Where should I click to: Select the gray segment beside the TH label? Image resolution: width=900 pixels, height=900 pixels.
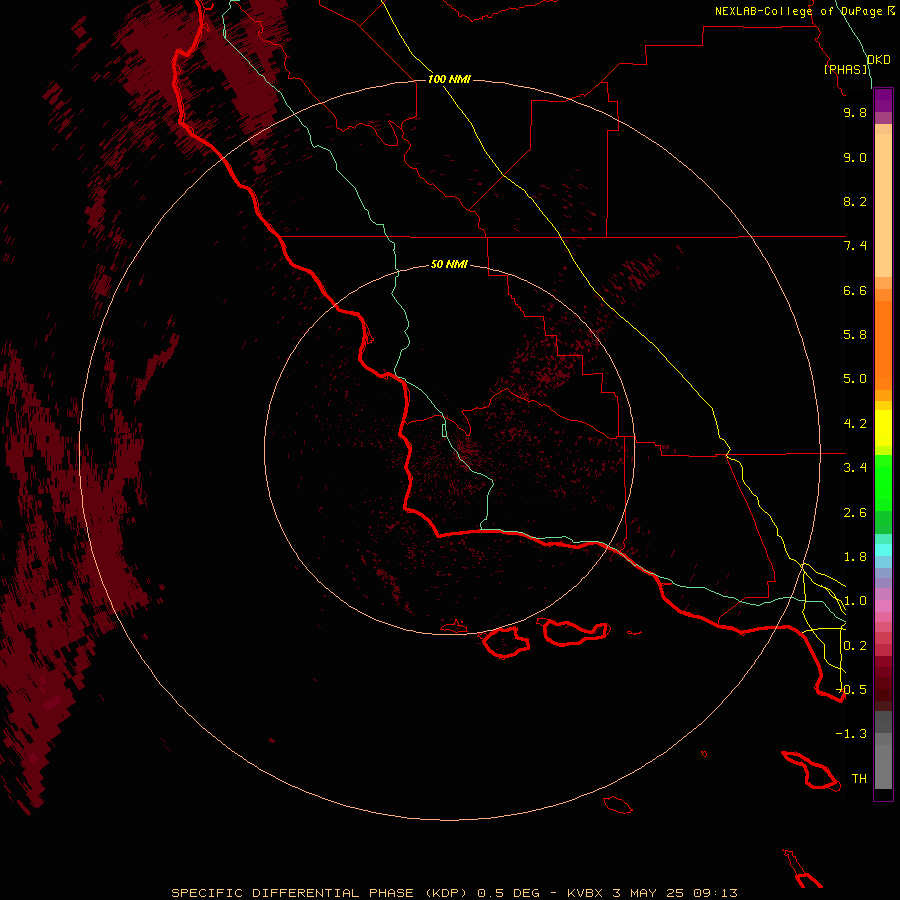883,767
